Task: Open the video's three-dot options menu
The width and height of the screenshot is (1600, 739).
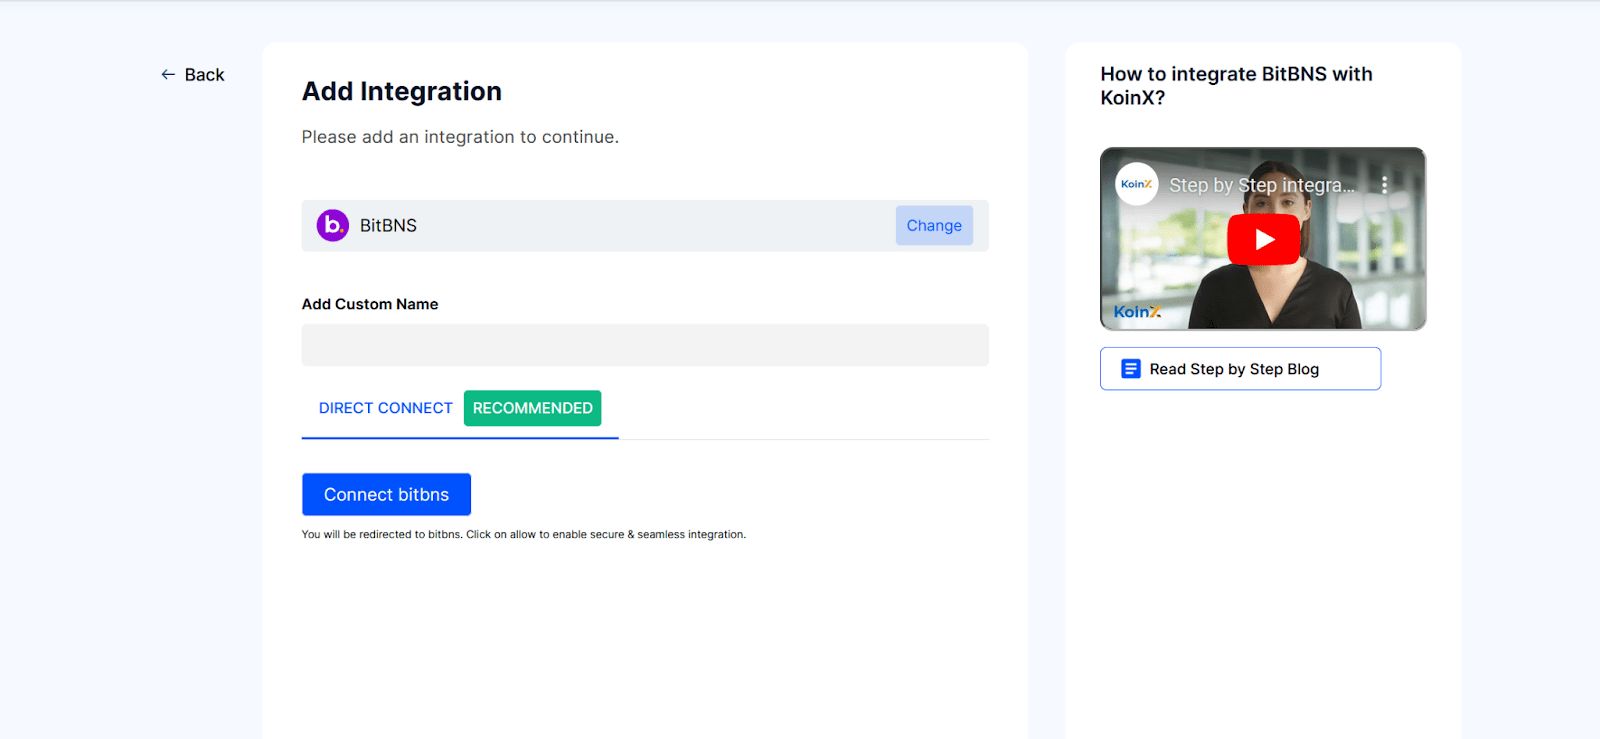Action: [1384, 185]
